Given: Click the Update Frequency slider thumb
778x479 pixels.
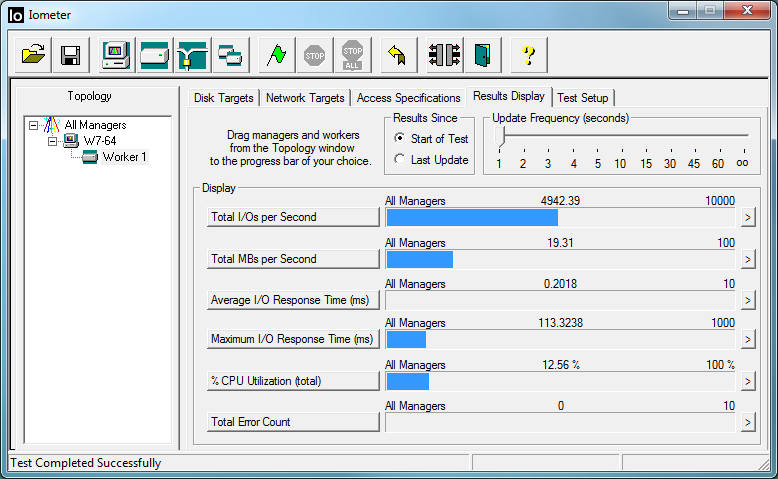Looking at the screenshot, I should 500,136.
